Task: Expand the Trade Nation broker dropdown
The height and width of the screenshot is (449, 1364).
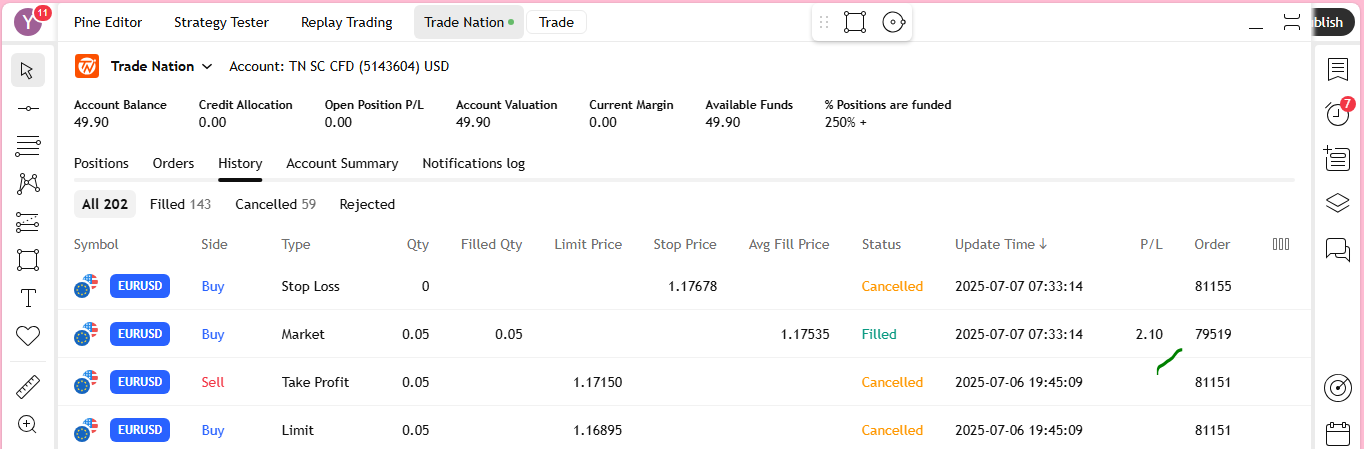Action: click(x=207, y=66)
